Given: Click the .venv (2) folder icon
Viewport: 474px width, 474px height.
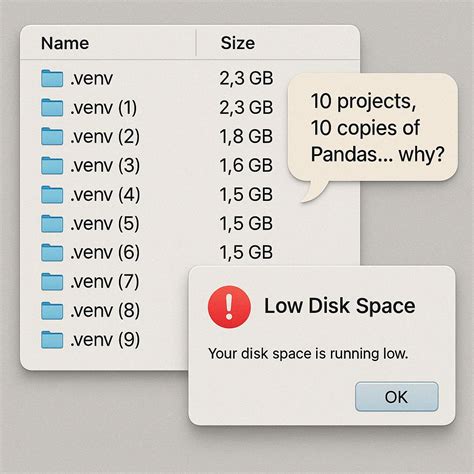Looking at the screenshot, I should (52, 136).
